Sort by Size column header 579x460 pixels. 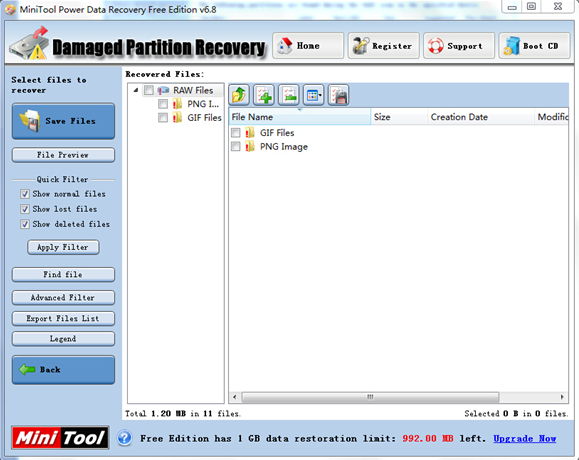pyautogui.click(x=399, y=117)
